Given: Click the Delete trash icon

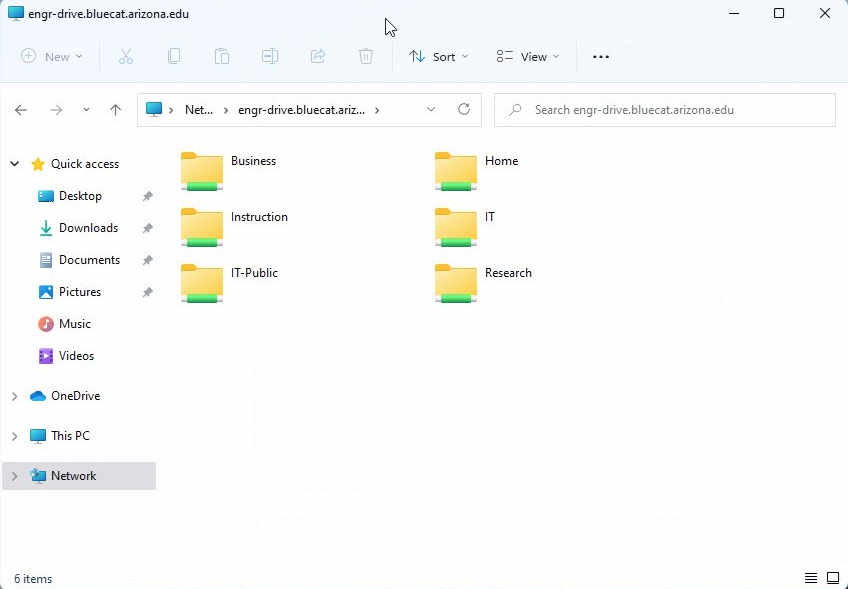Looking at the screenshot, I should [x=366, y=57].
